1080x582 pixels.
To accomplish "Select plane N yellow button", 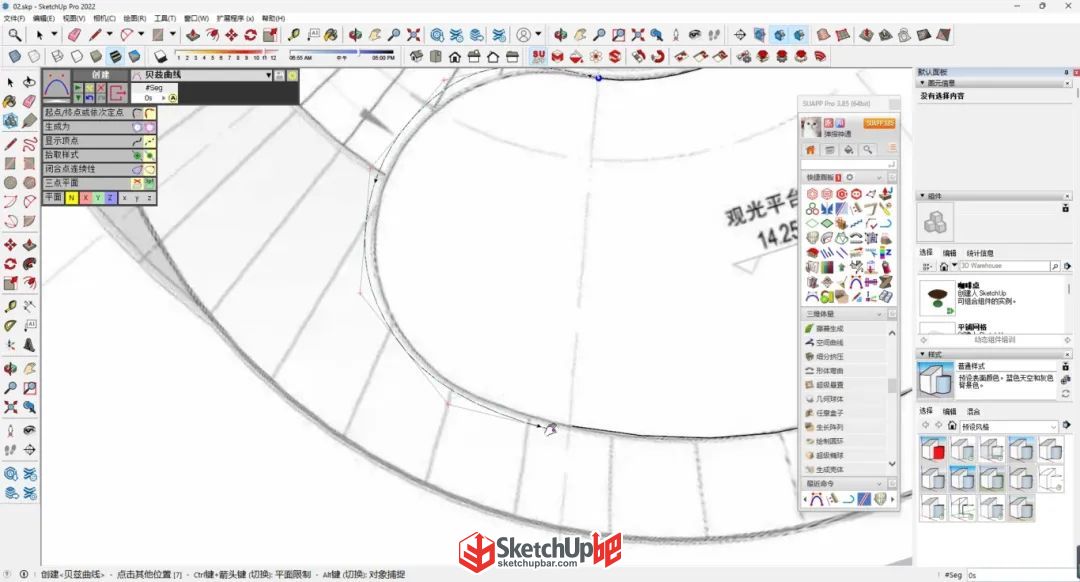I will [72, 198].
